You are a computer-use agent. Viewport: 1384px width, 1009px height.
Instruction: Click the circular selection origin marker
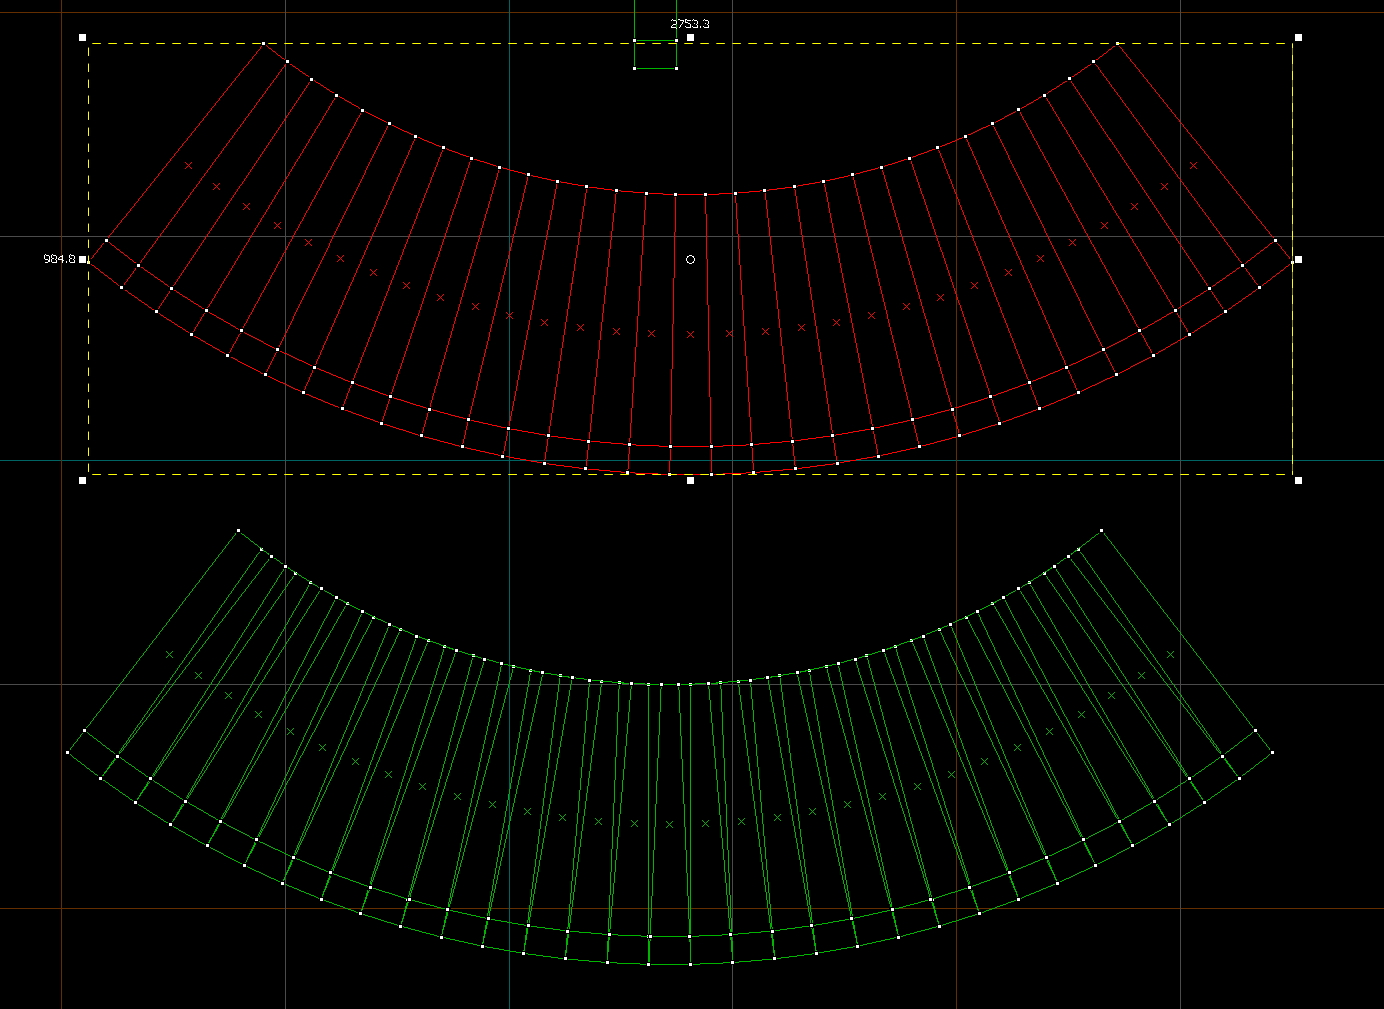690,259
